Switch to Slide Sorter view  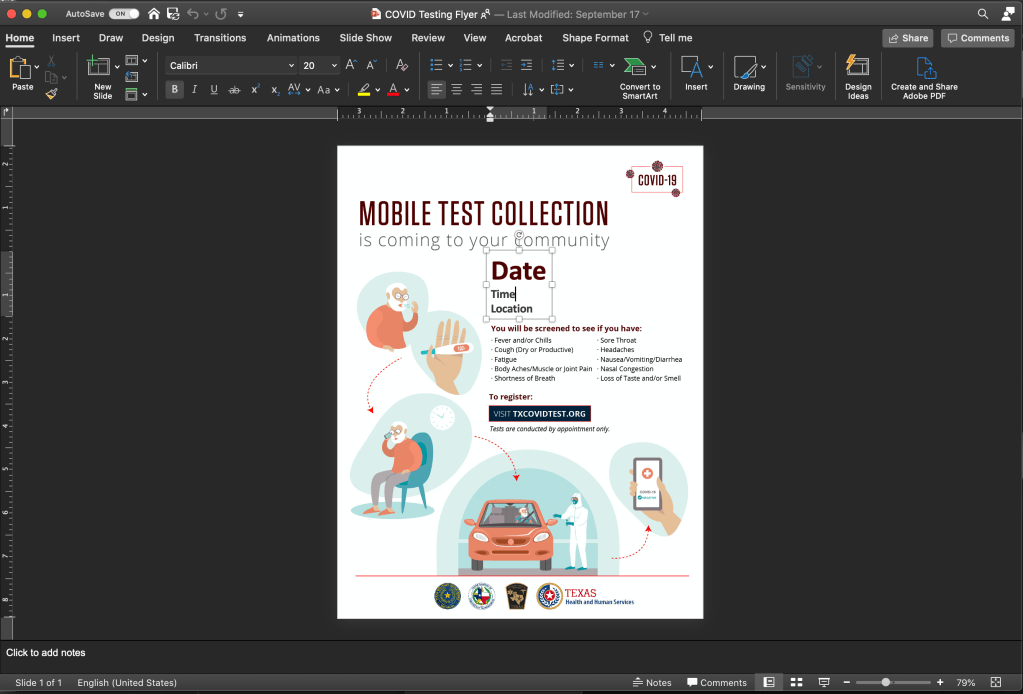click(797, 682)
